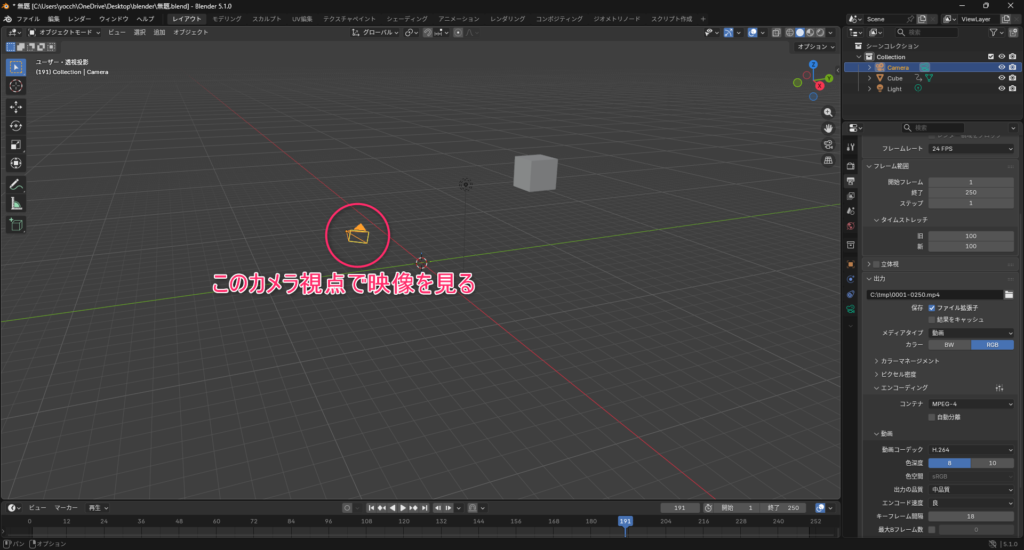Hide the Cube object with its eye icon
The image size is (1024, 550).
click(x=1001, y=77)
